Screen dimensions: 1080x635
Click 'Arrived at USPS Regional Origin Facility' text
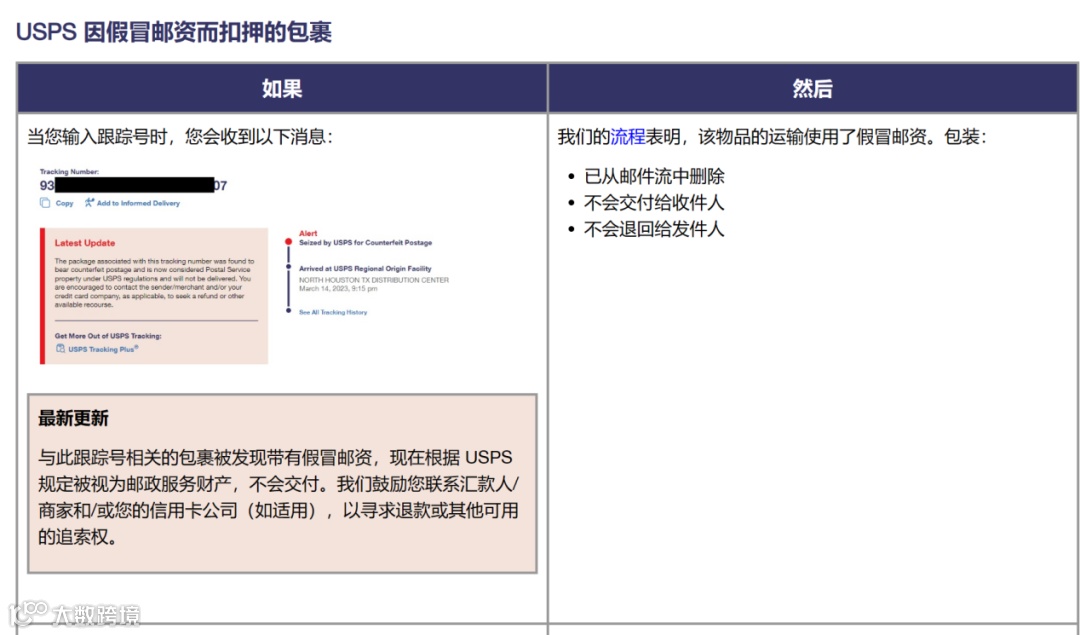click(365, 269)
